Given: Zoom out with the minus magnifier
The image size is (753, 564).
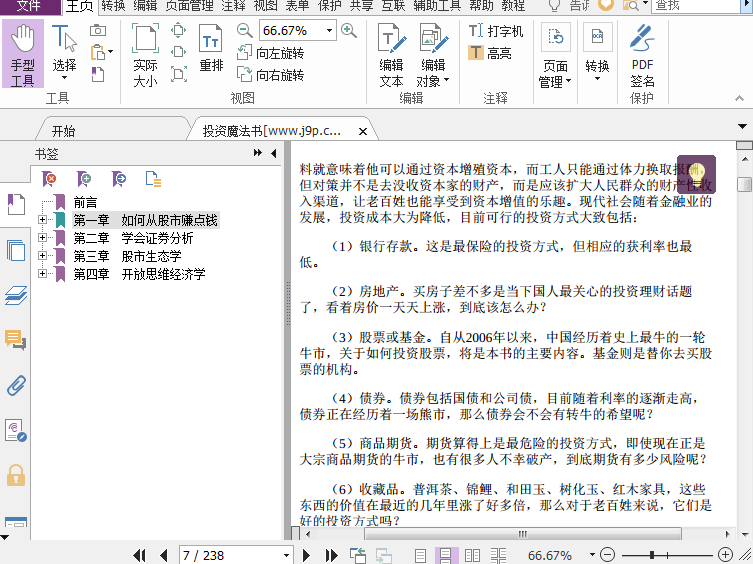Looking at the screenshot, I should point(244,31).
